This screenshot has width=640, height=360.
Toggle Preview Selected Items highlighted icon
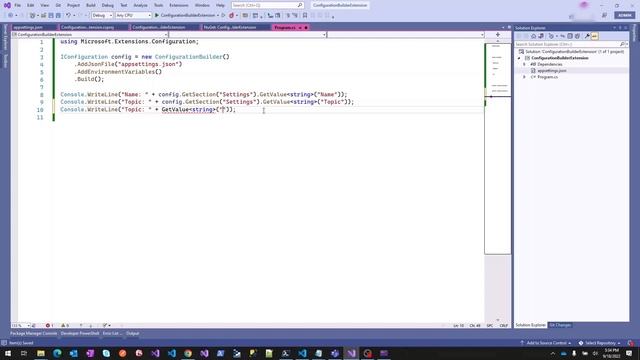coord(595,36)
